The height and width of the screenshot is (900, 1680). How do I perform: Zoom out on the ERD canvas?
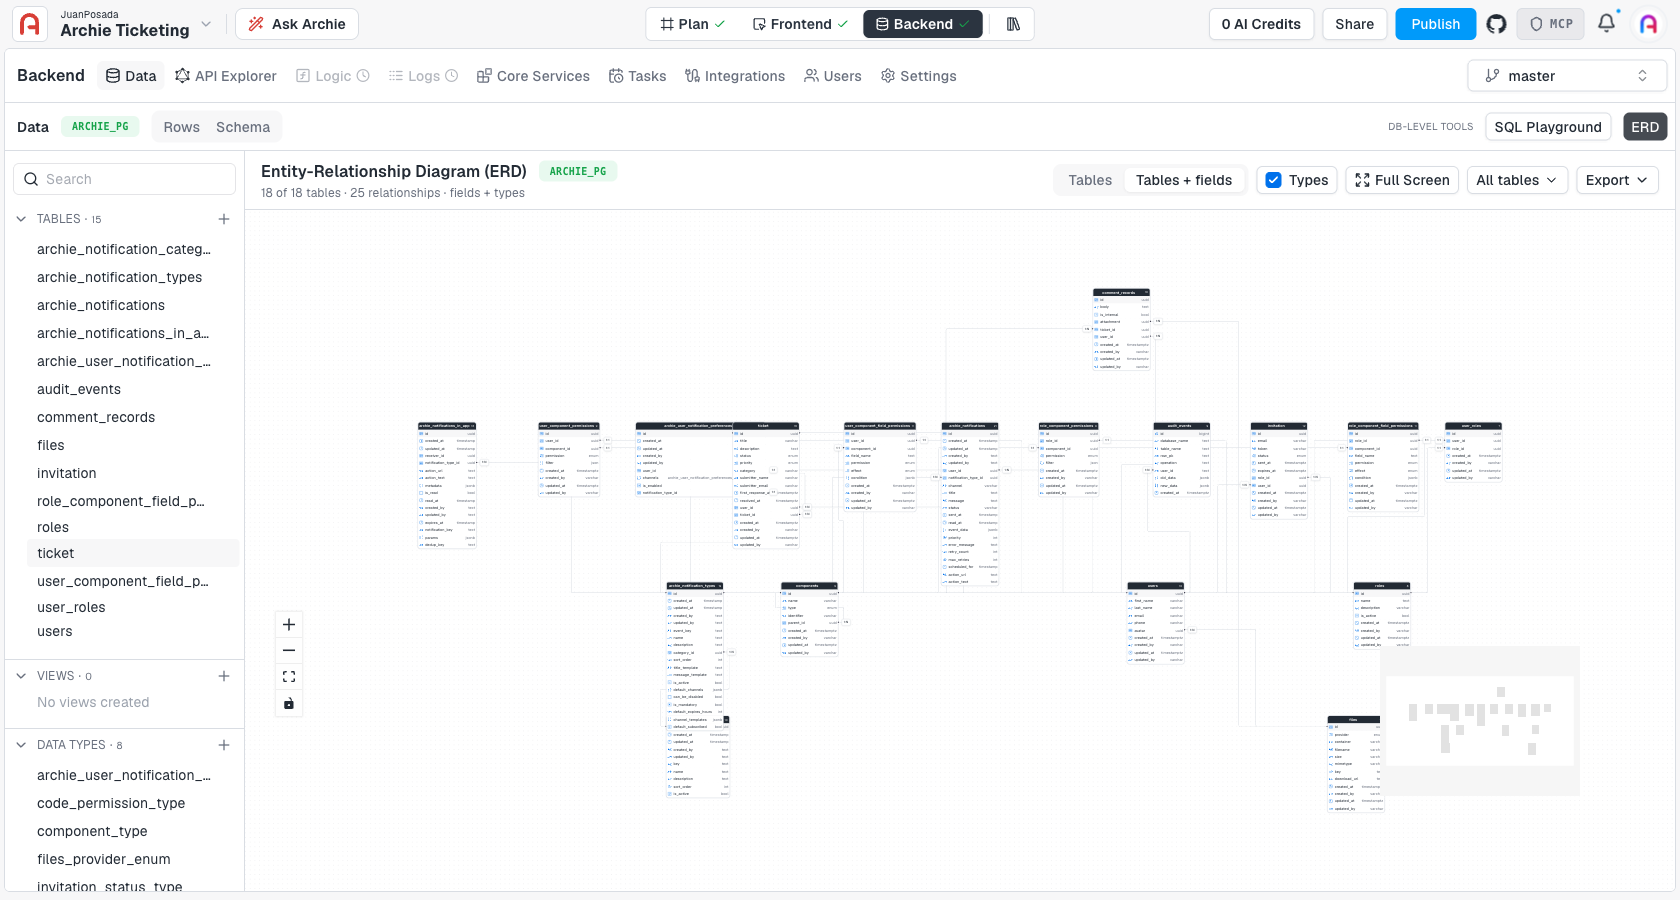[x=289, y=651]
